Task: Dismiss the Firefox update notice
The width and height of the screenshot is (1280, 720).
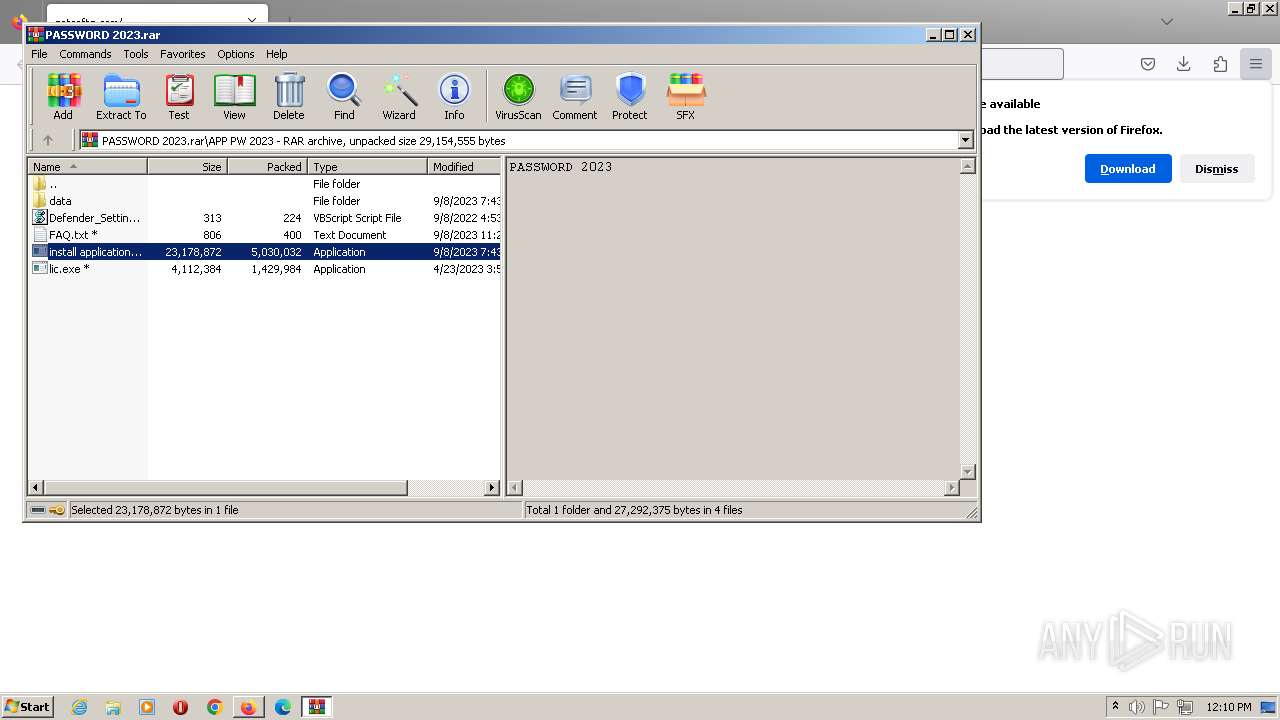Action: coord(1216,169)
